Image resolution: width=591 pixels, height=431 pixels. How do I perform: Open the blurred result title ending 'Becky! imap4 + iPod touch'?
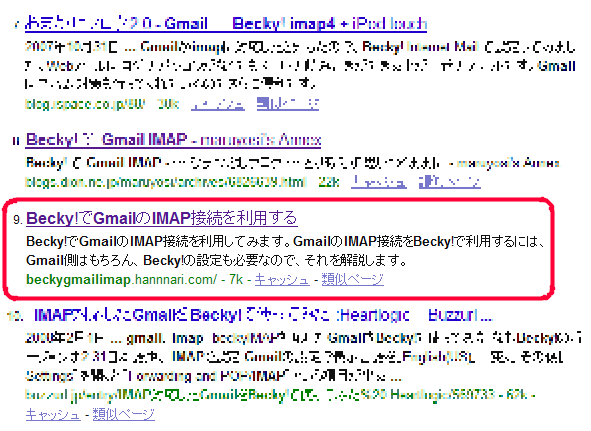226,24
